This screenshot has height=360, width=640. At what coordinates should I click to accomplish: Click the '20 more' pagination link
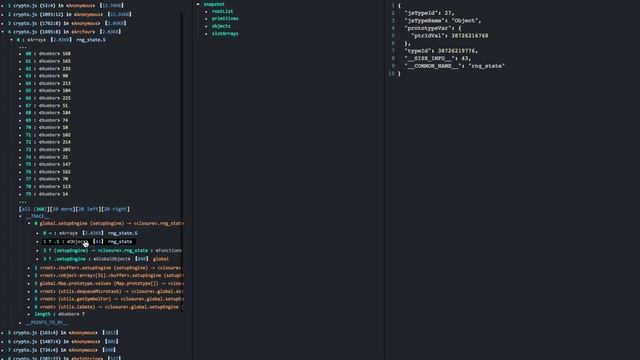[62, 209]
